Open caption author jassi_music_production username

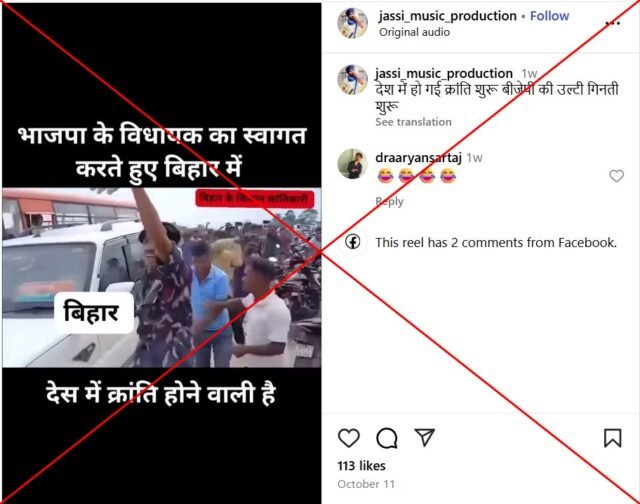[444, 73]
